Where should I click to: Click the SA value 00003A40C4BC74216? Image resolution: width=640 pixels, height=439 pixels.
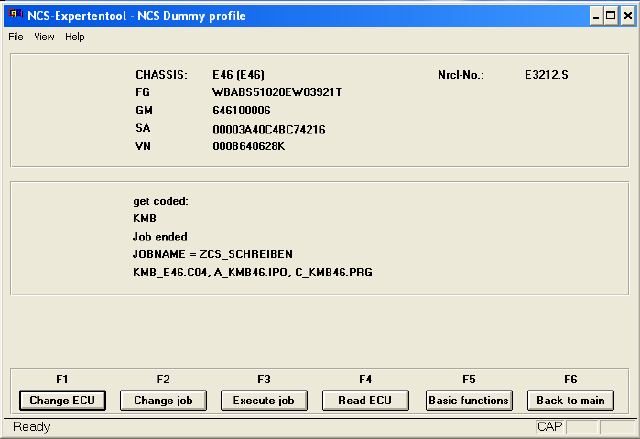coord(269,129)
